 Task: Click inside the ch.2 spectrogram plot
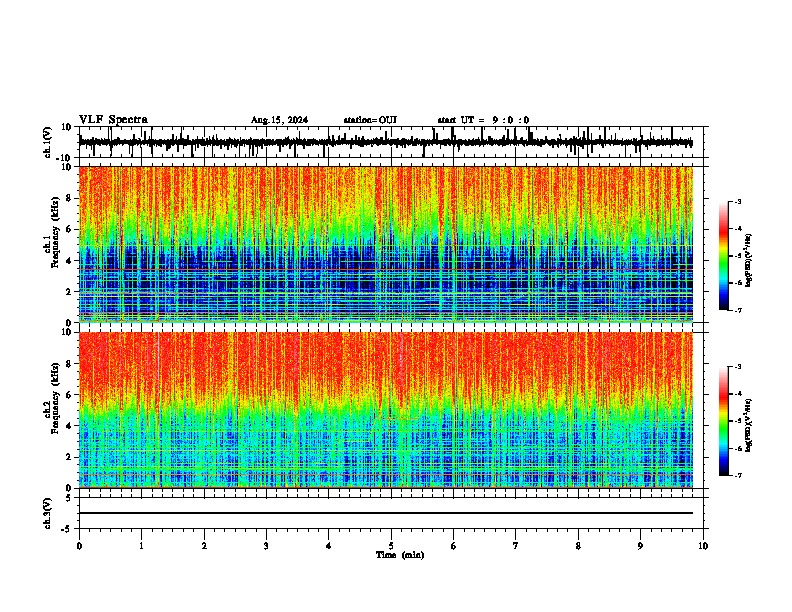coord(386,410)
